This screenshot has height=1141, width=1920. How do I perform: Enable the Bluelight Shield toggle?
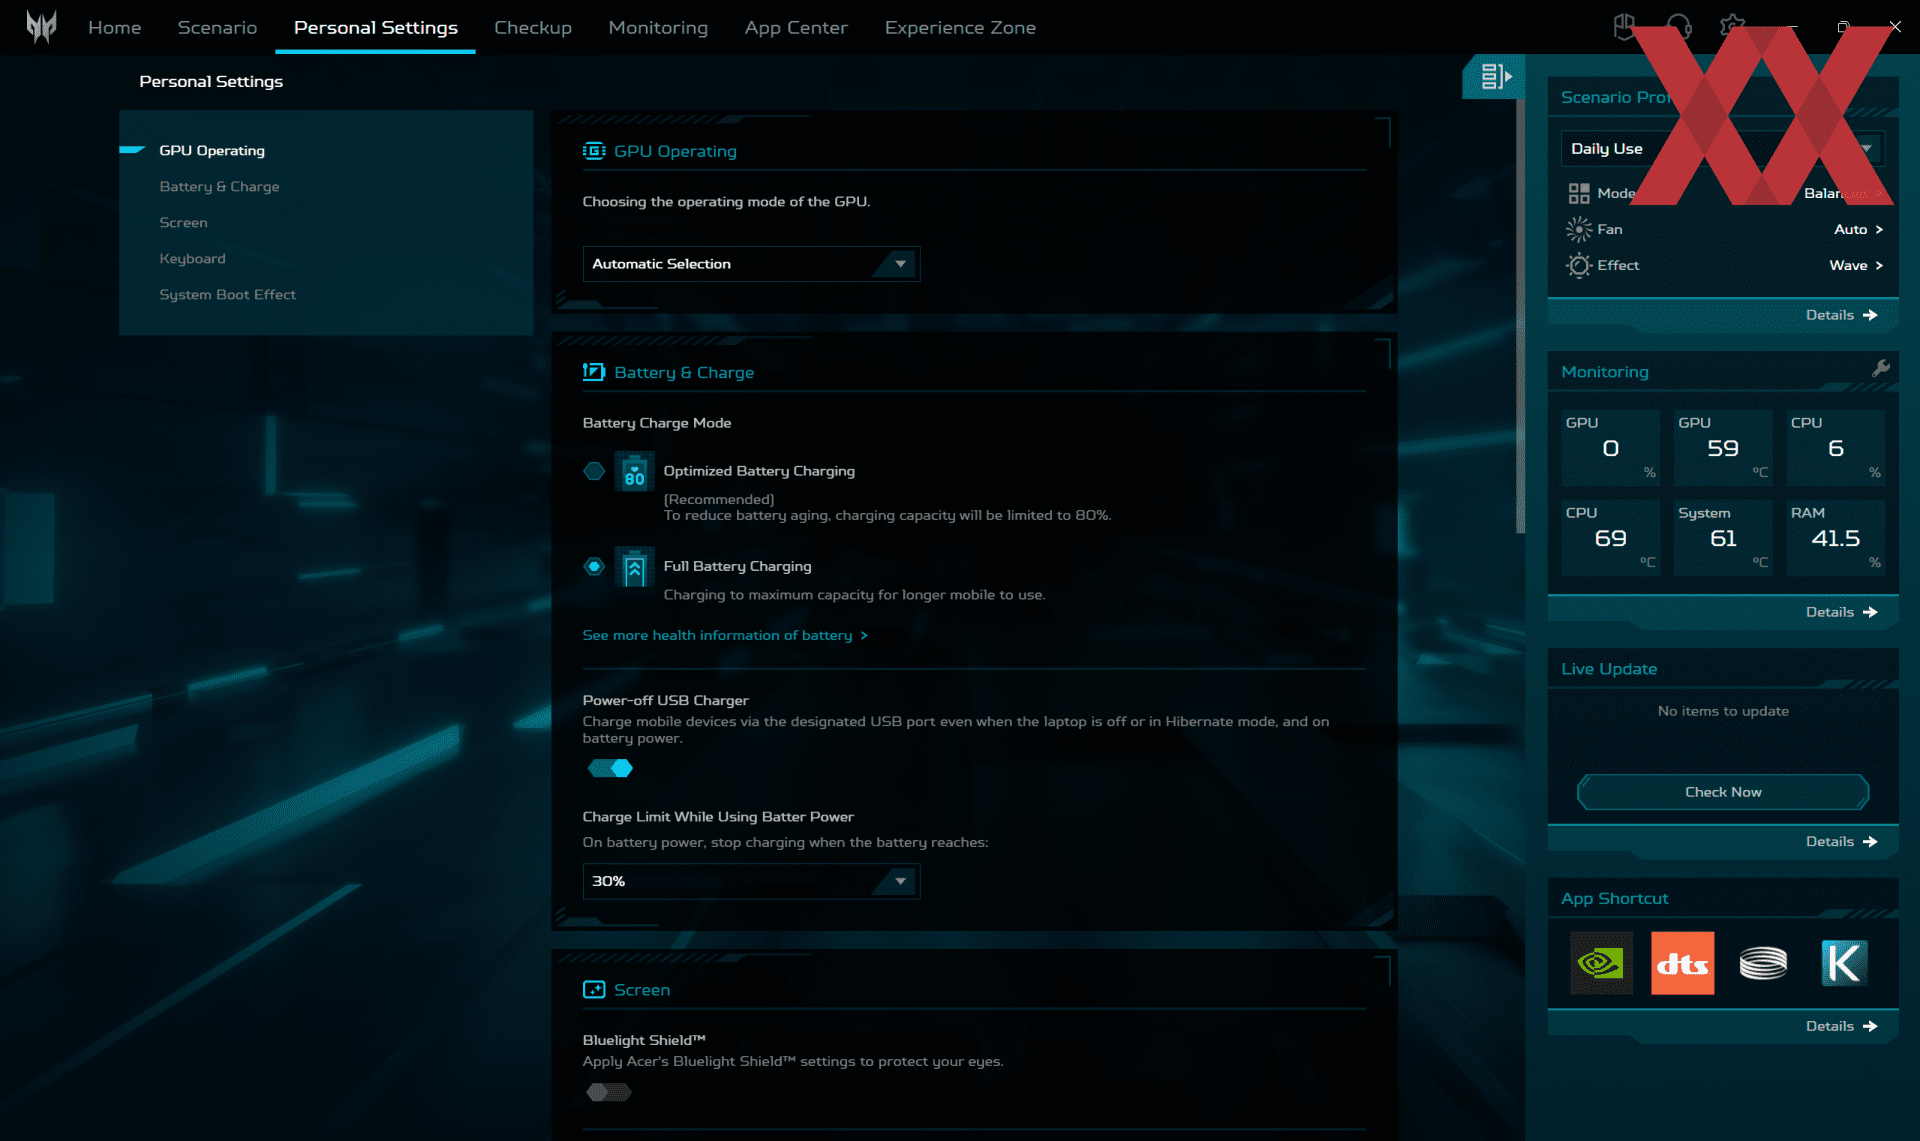pos(608,1092)
